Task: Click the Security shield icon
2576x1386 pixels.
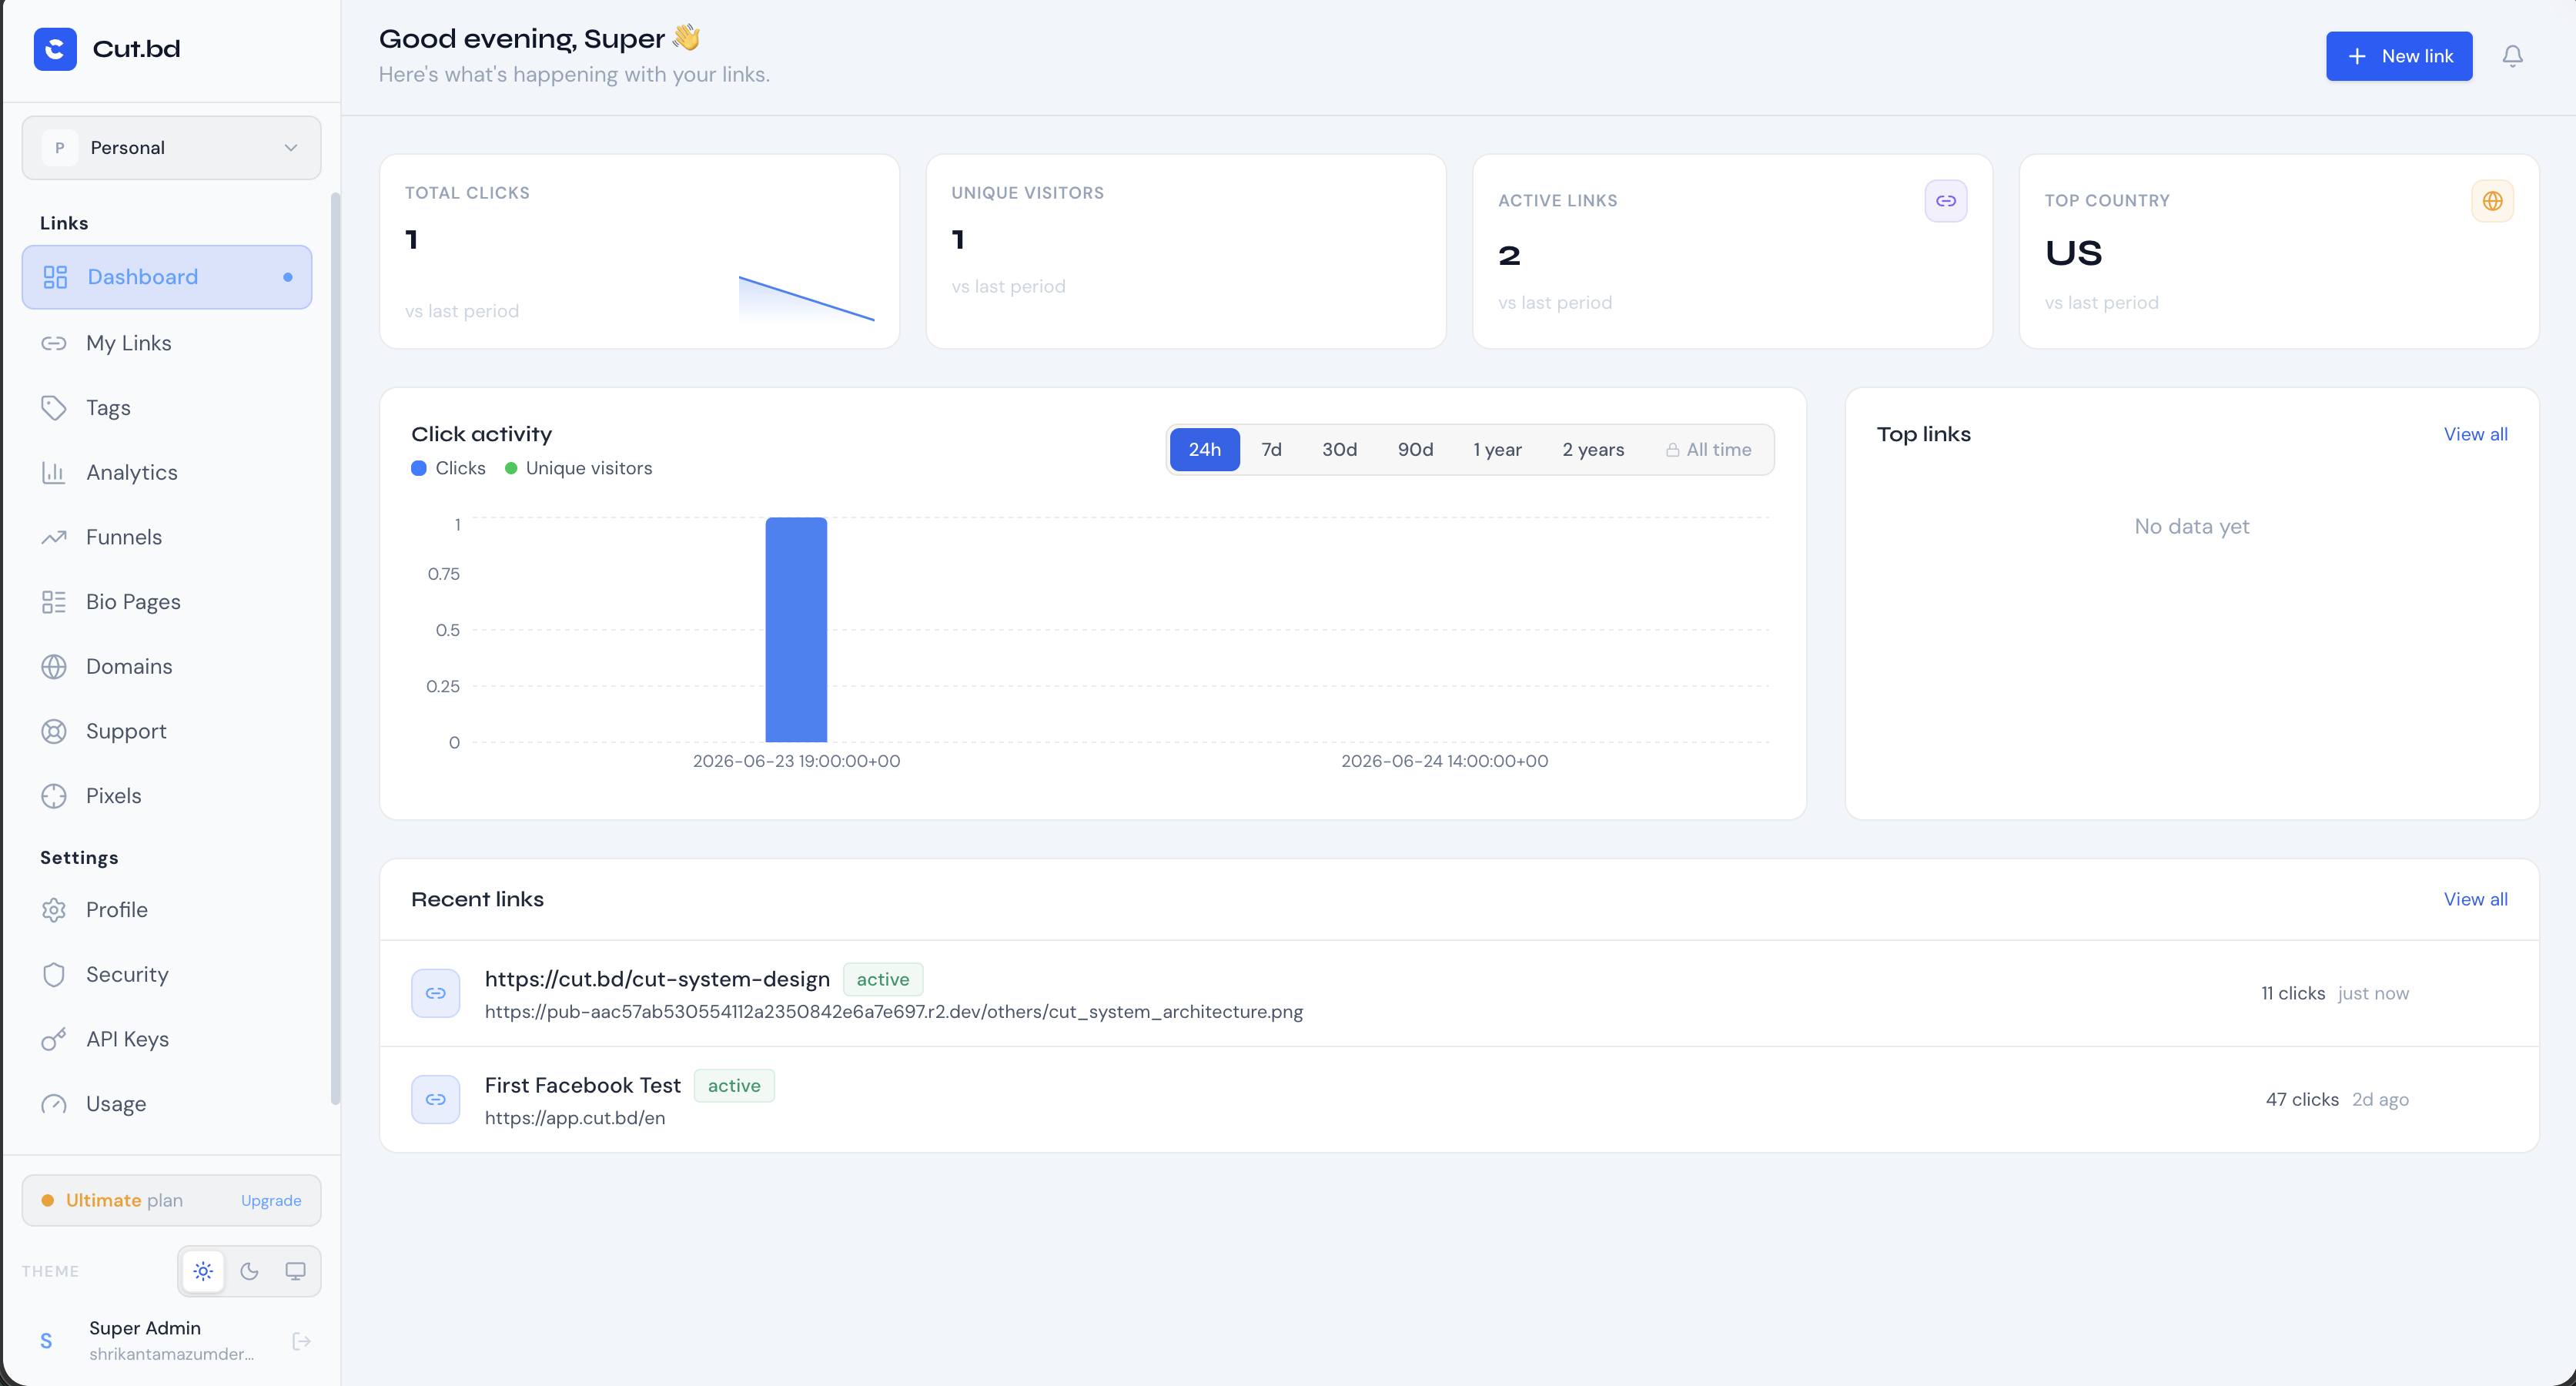Action: tap(54, 975)
